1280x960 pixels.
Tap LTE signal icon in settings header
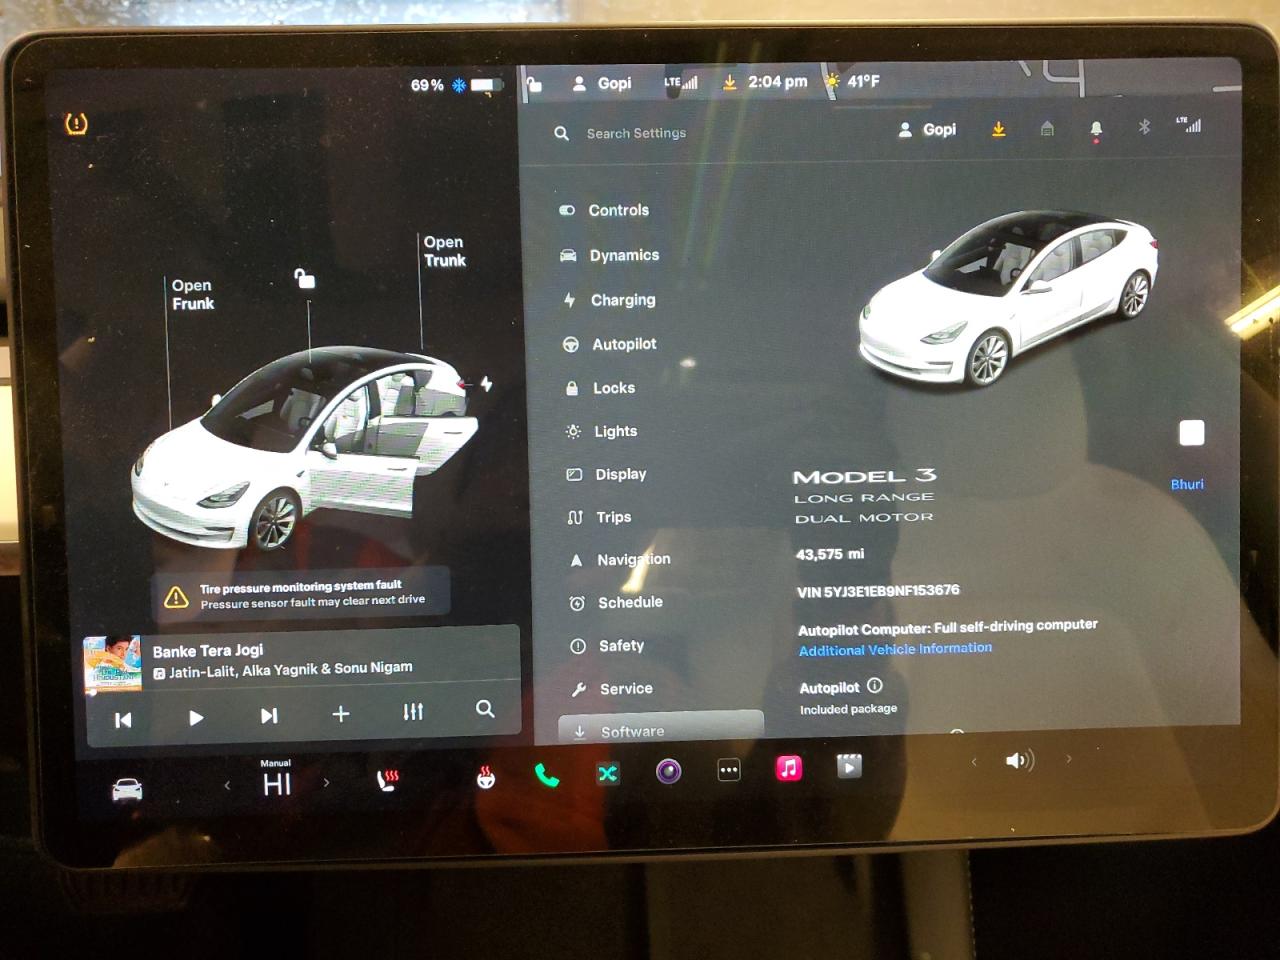pos(1188,124)
